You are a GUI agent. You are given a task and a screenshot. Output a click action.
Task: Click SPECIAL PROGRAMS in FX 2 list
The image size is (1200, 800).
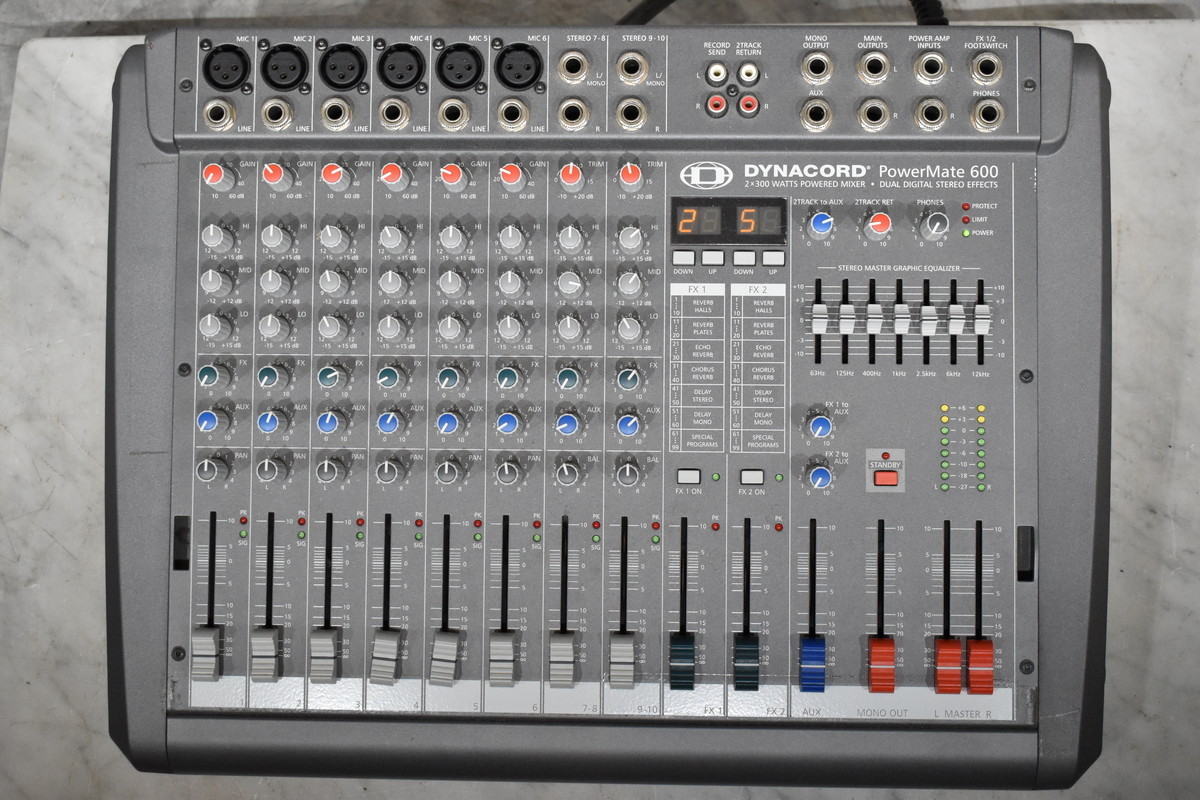coord(764,440)
